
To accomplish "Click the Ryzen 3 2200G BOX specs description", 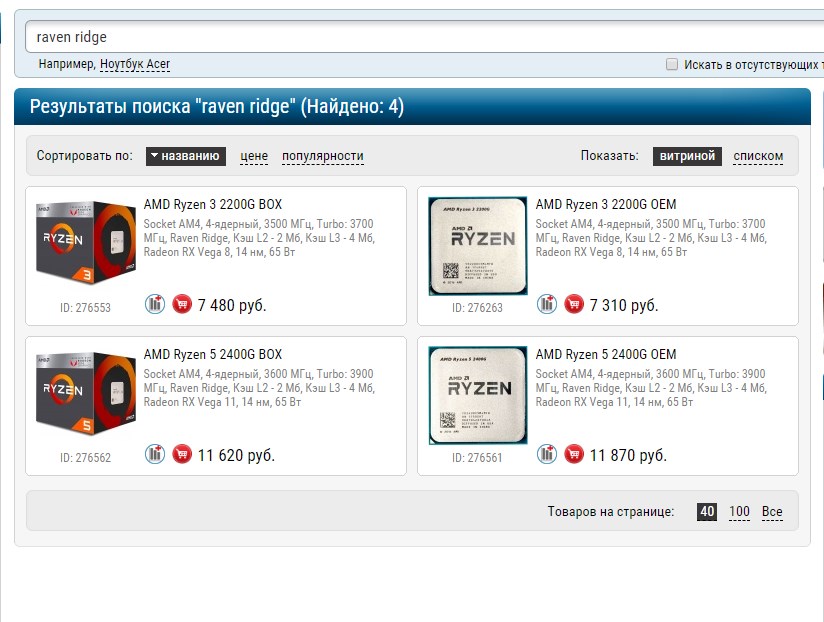I will click(259, 238).
